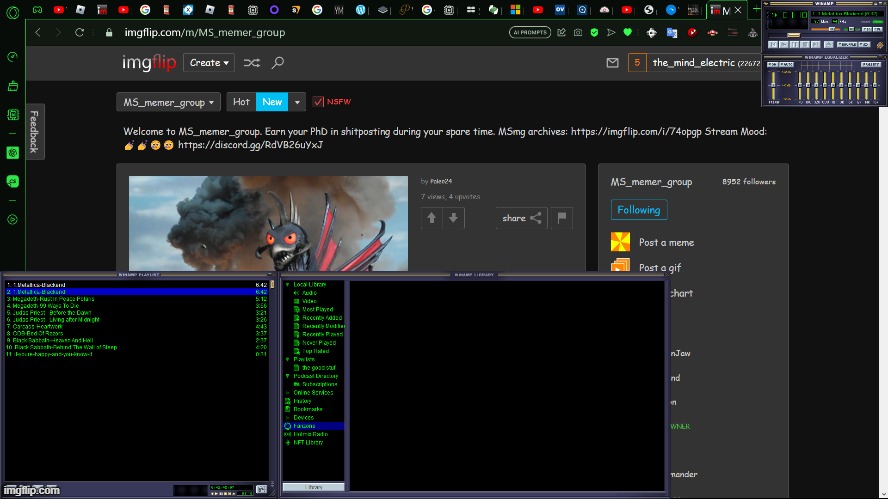
Task: Toggle the equalizer AUTO button
Action: pos(787,65)
